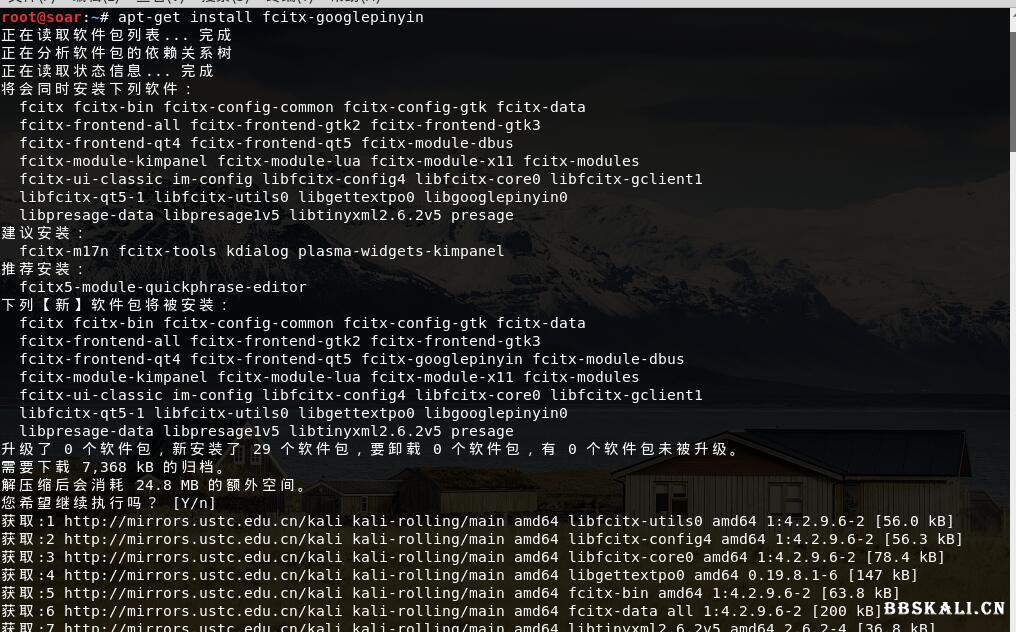Viewport: 1016px width, 632px height.
Task: Click the BBSKALI.CN watermark
Action: pyautogui.click(x=943, y=608)
